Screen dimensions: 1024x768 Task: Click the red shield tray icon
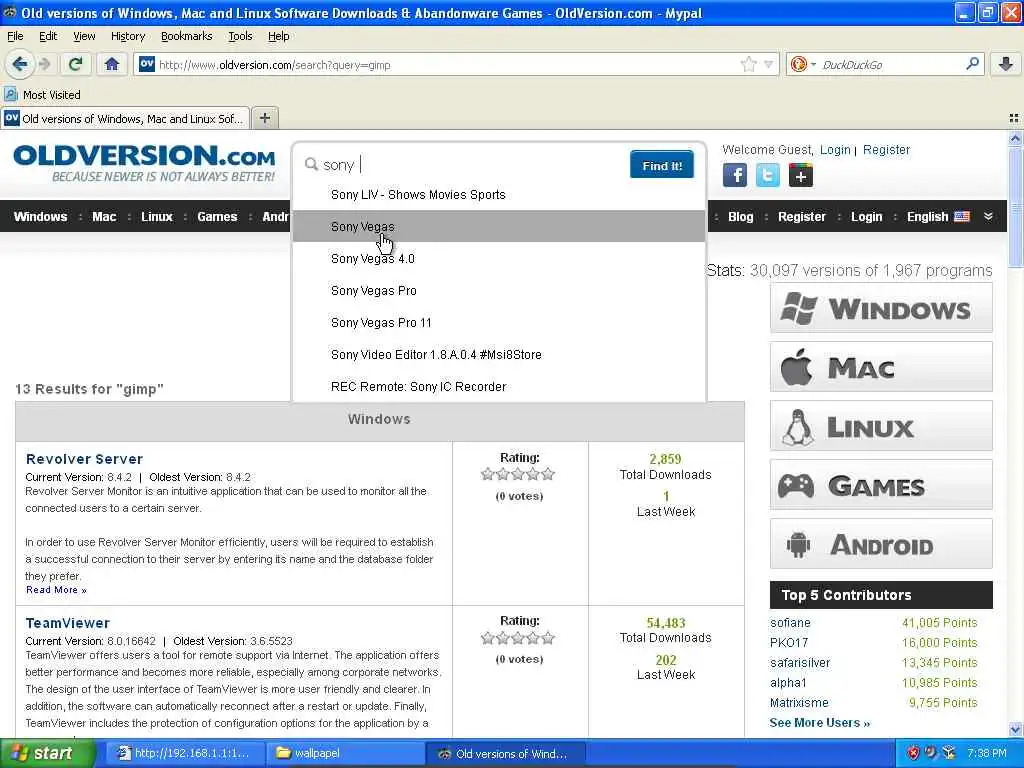[913, 753]
